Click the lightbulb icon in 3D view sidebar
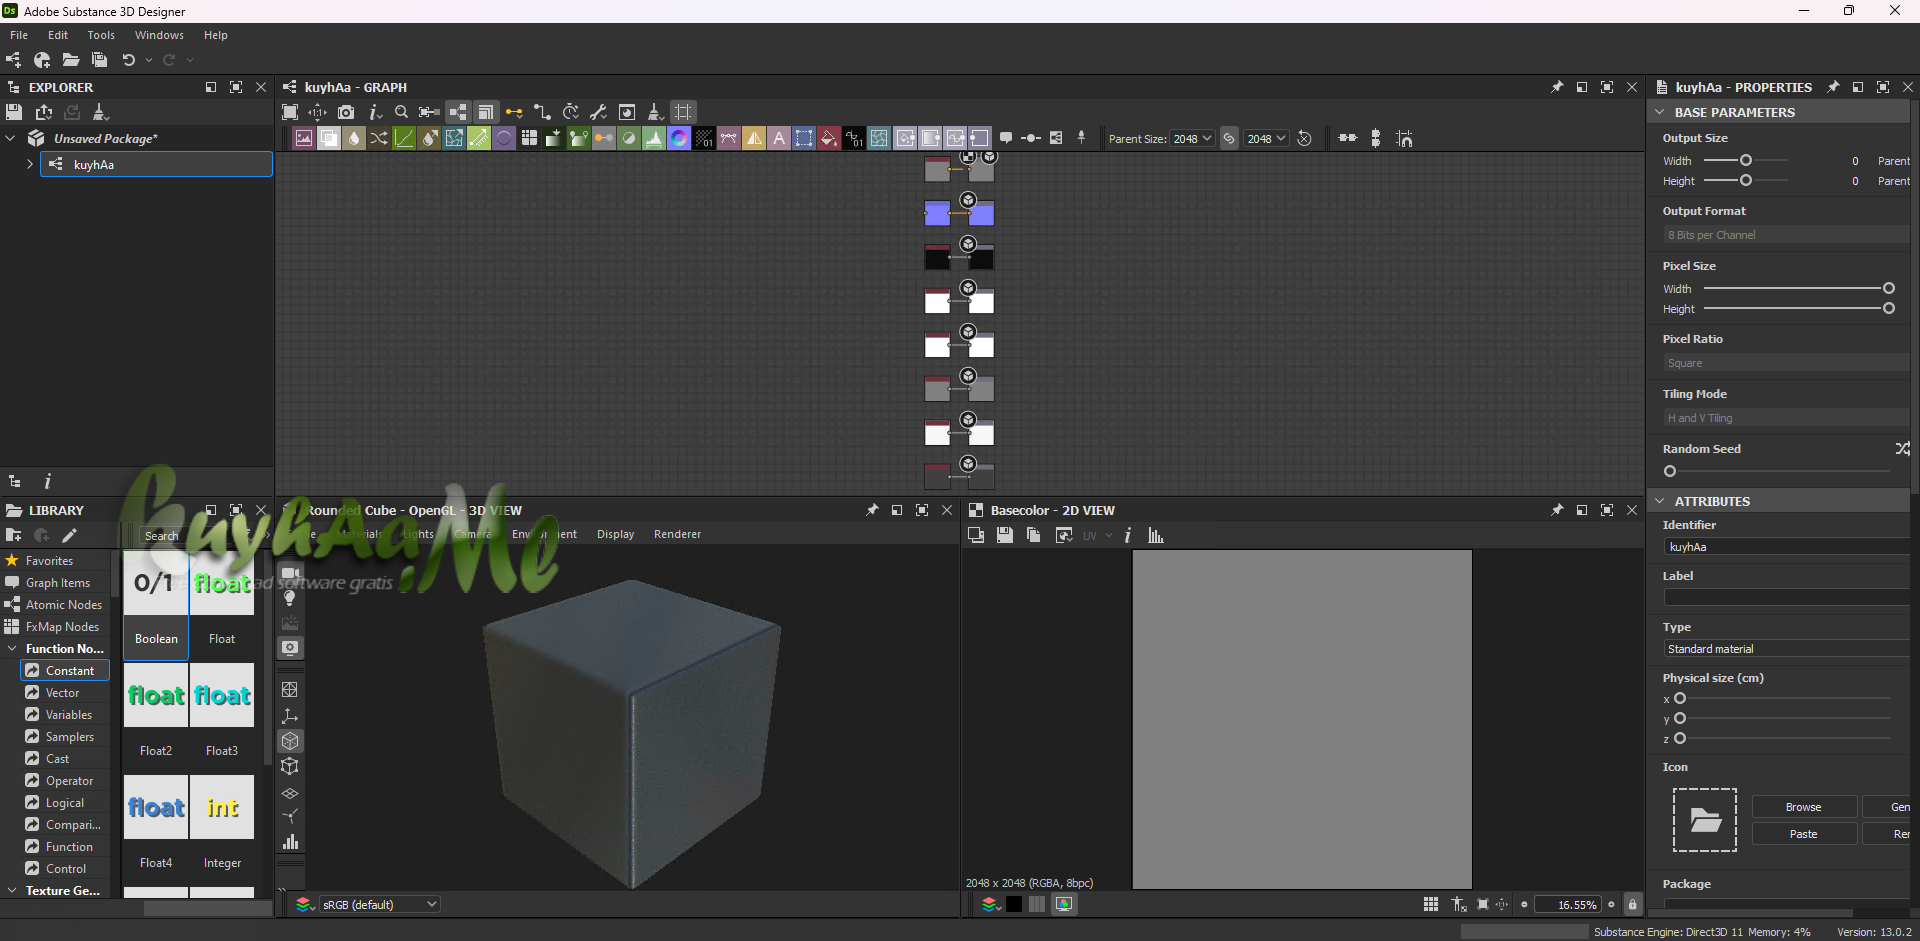Screen dimensions: 1920x941 pos(290,598)
